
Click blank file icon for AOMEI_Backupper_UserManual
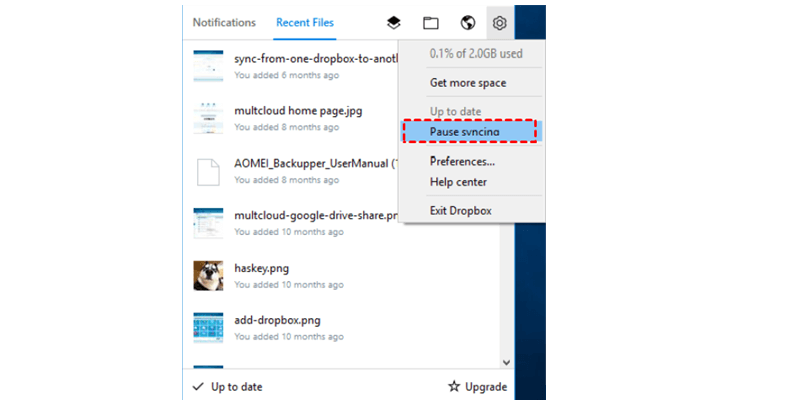coord(208,171)
